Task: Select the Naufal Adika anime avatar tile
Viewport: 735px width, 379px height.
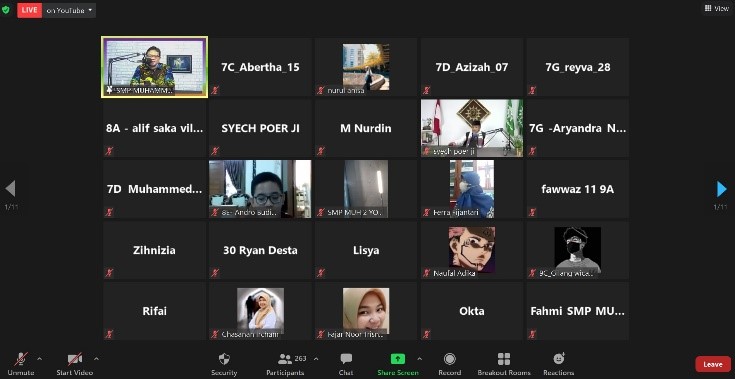Action: click(472, 250)
